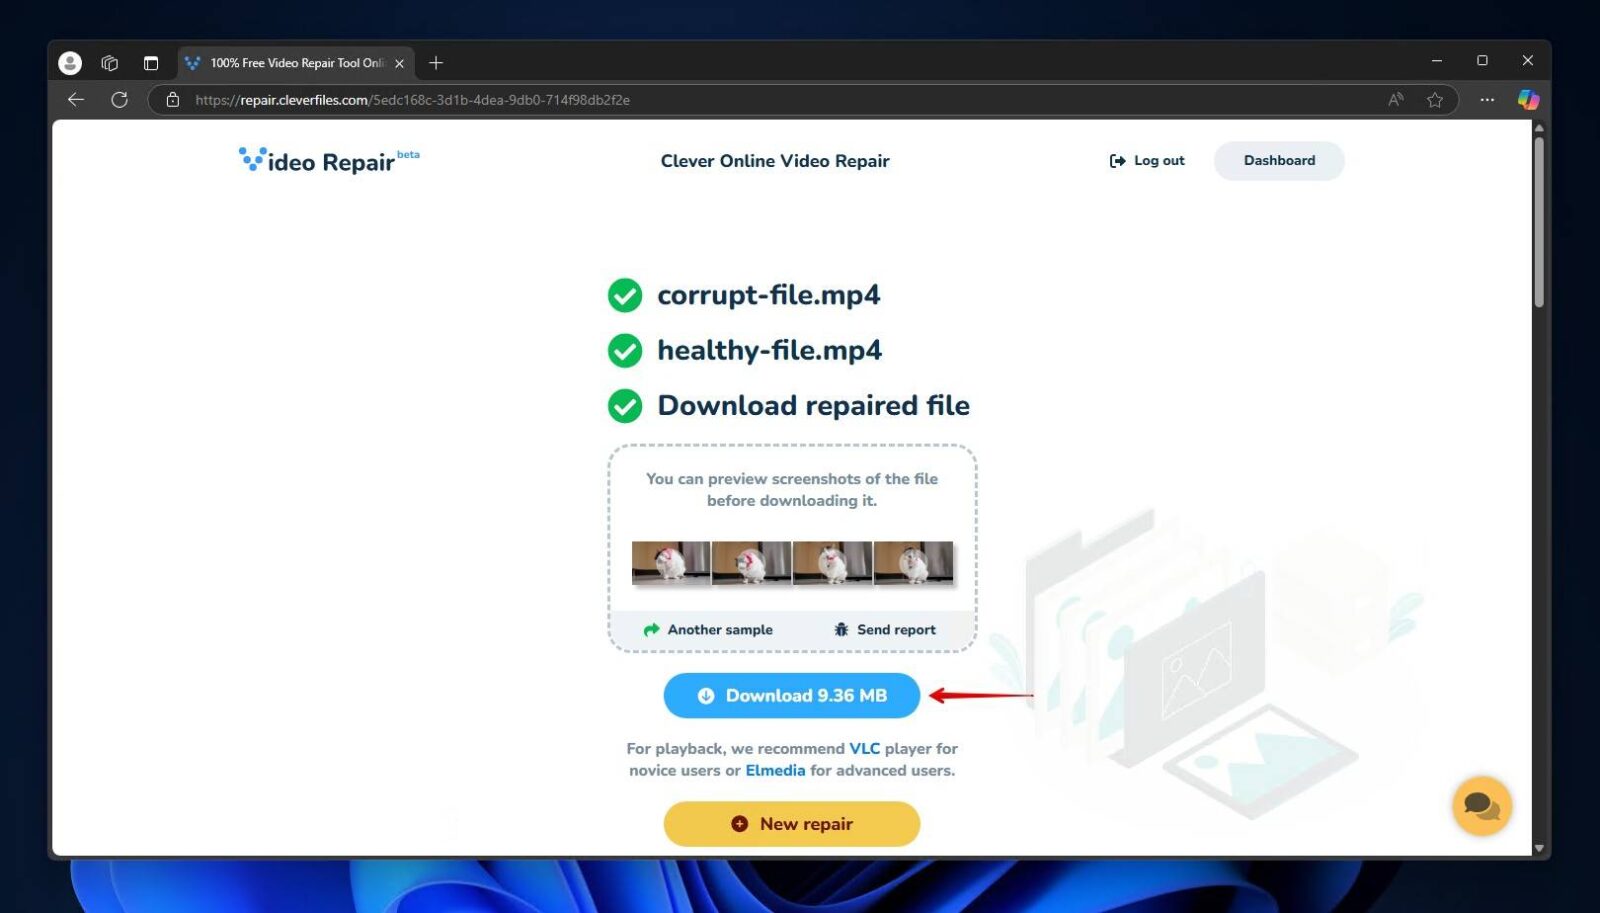
Task: Open a new browser tab
Action: tap(436, 62)
